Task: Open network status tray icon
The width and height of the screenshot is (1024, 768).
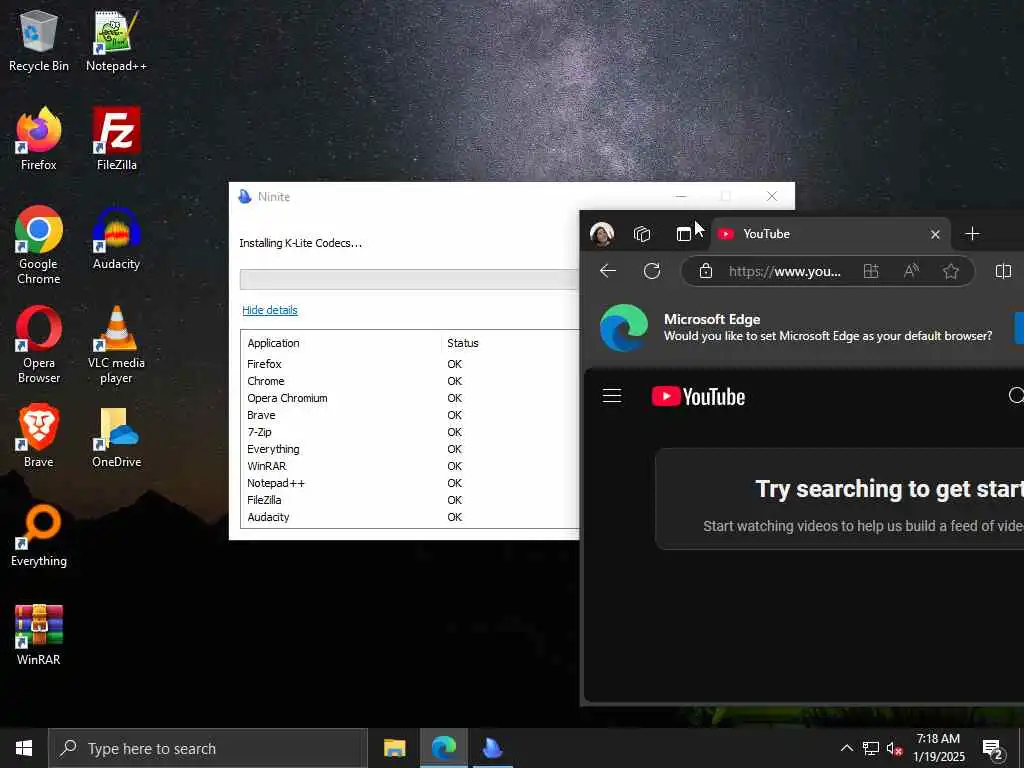Action: coord(871,748)
